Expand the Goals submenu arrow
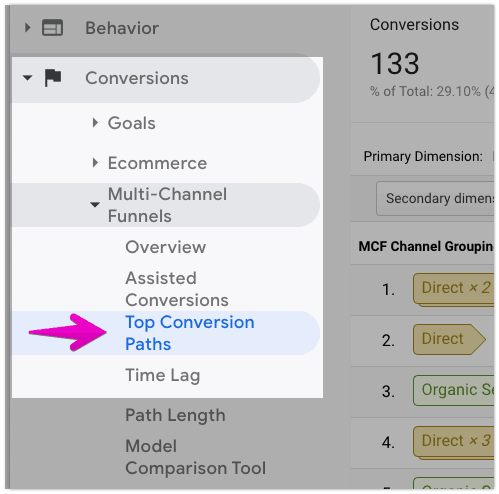The image size is (499, 494). tap(95, 123)
